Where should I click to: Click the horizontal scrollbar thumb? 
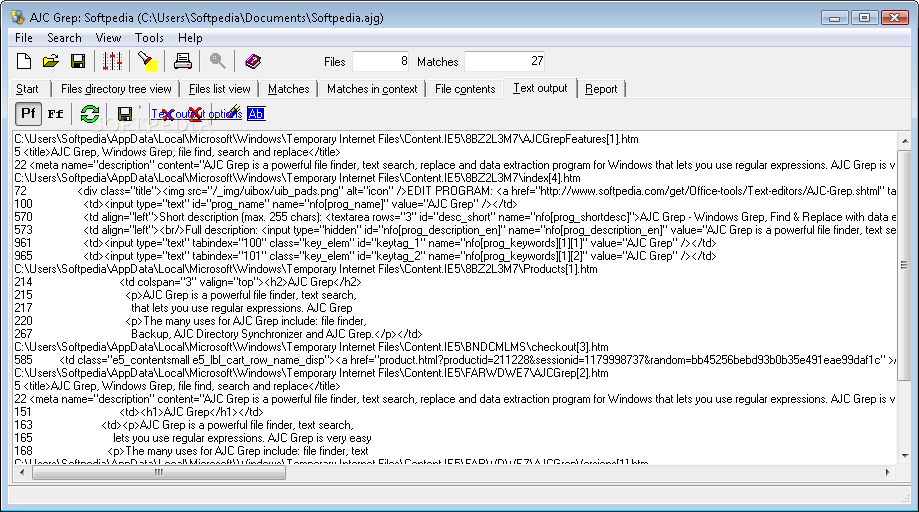pos(159,472)
